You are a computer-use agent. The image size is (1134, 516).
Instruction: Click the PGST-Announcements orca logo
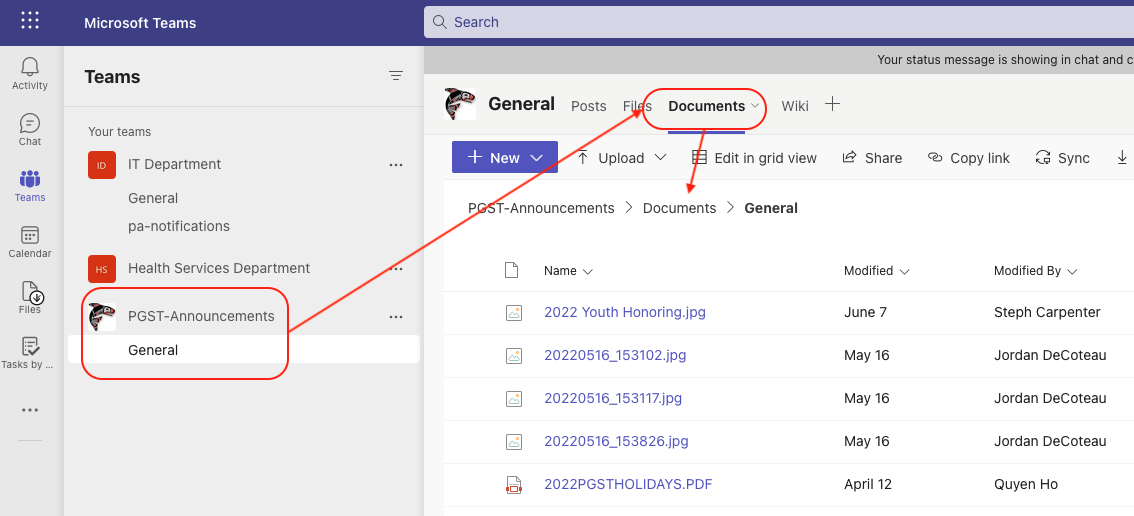point(101,317)
